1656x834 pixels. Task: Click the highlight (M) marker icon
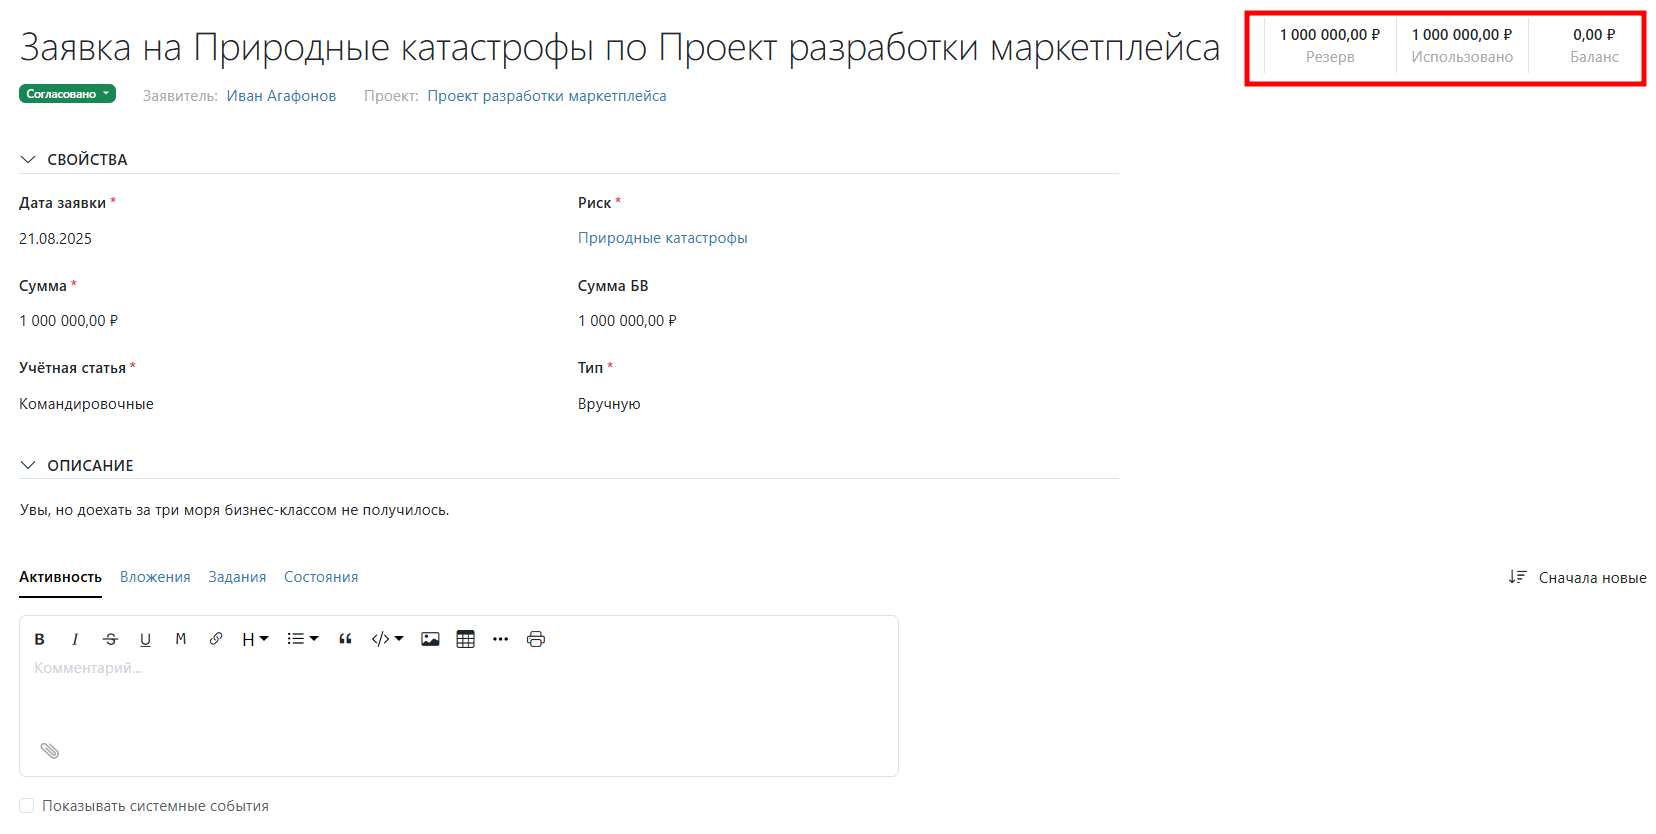click(x=181, y=639)
